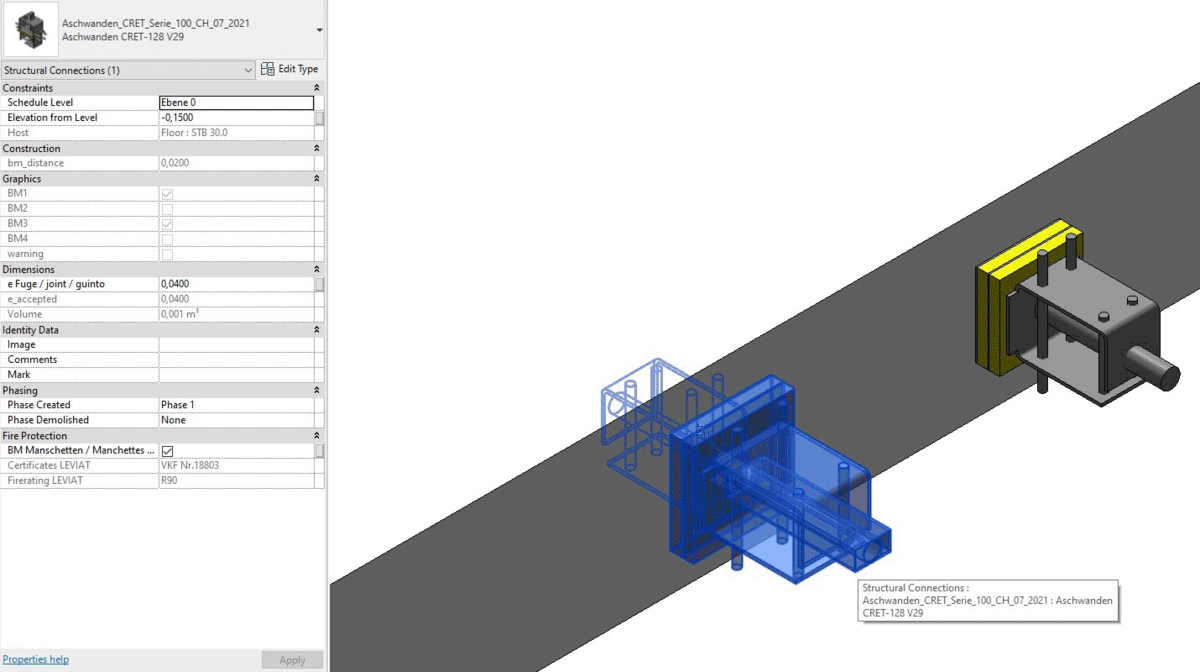Collapse the Identity Data section

pos(317,329)
